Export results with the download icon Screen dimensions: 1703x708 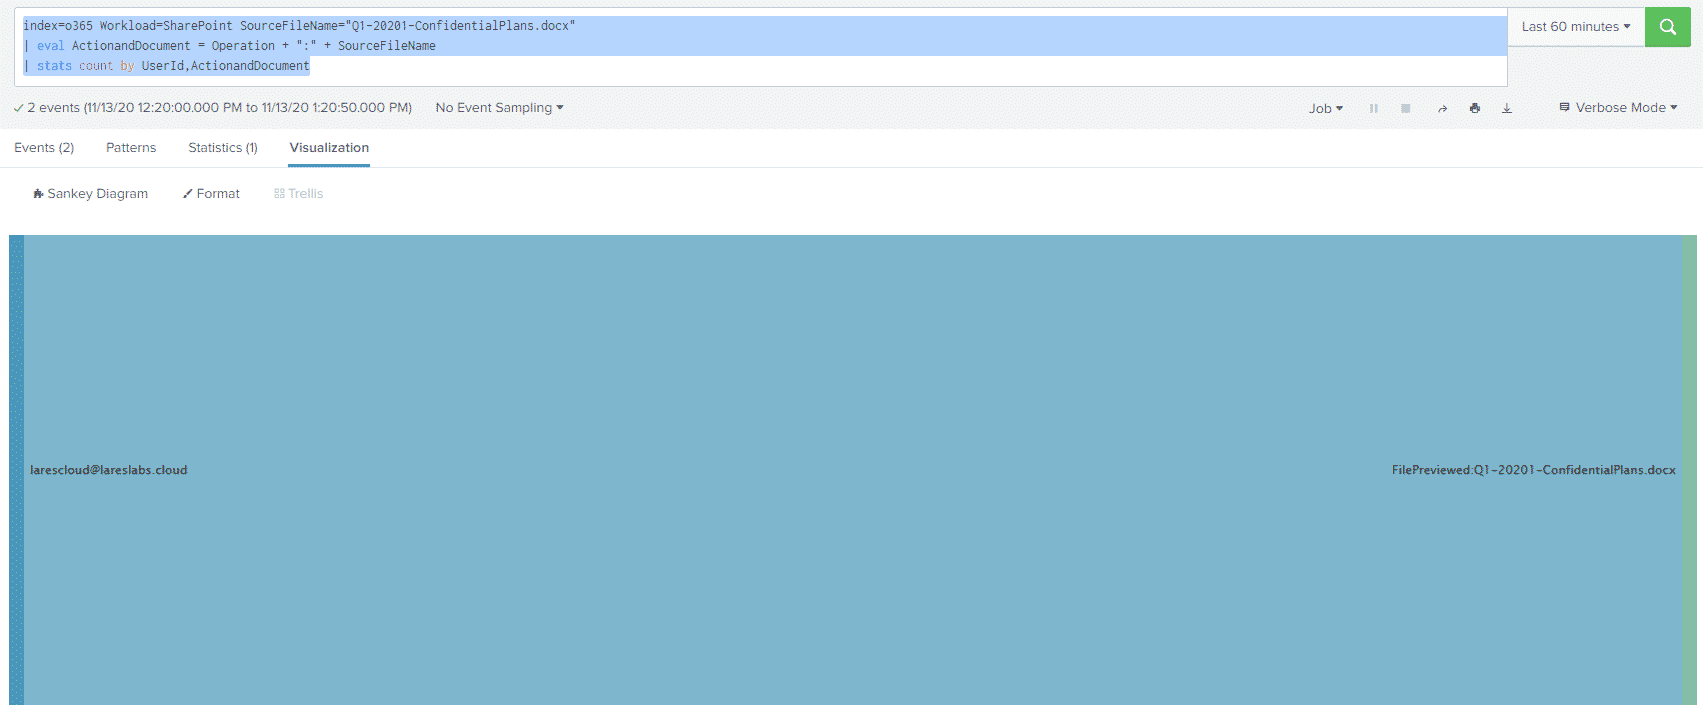tap(1506, 108)
